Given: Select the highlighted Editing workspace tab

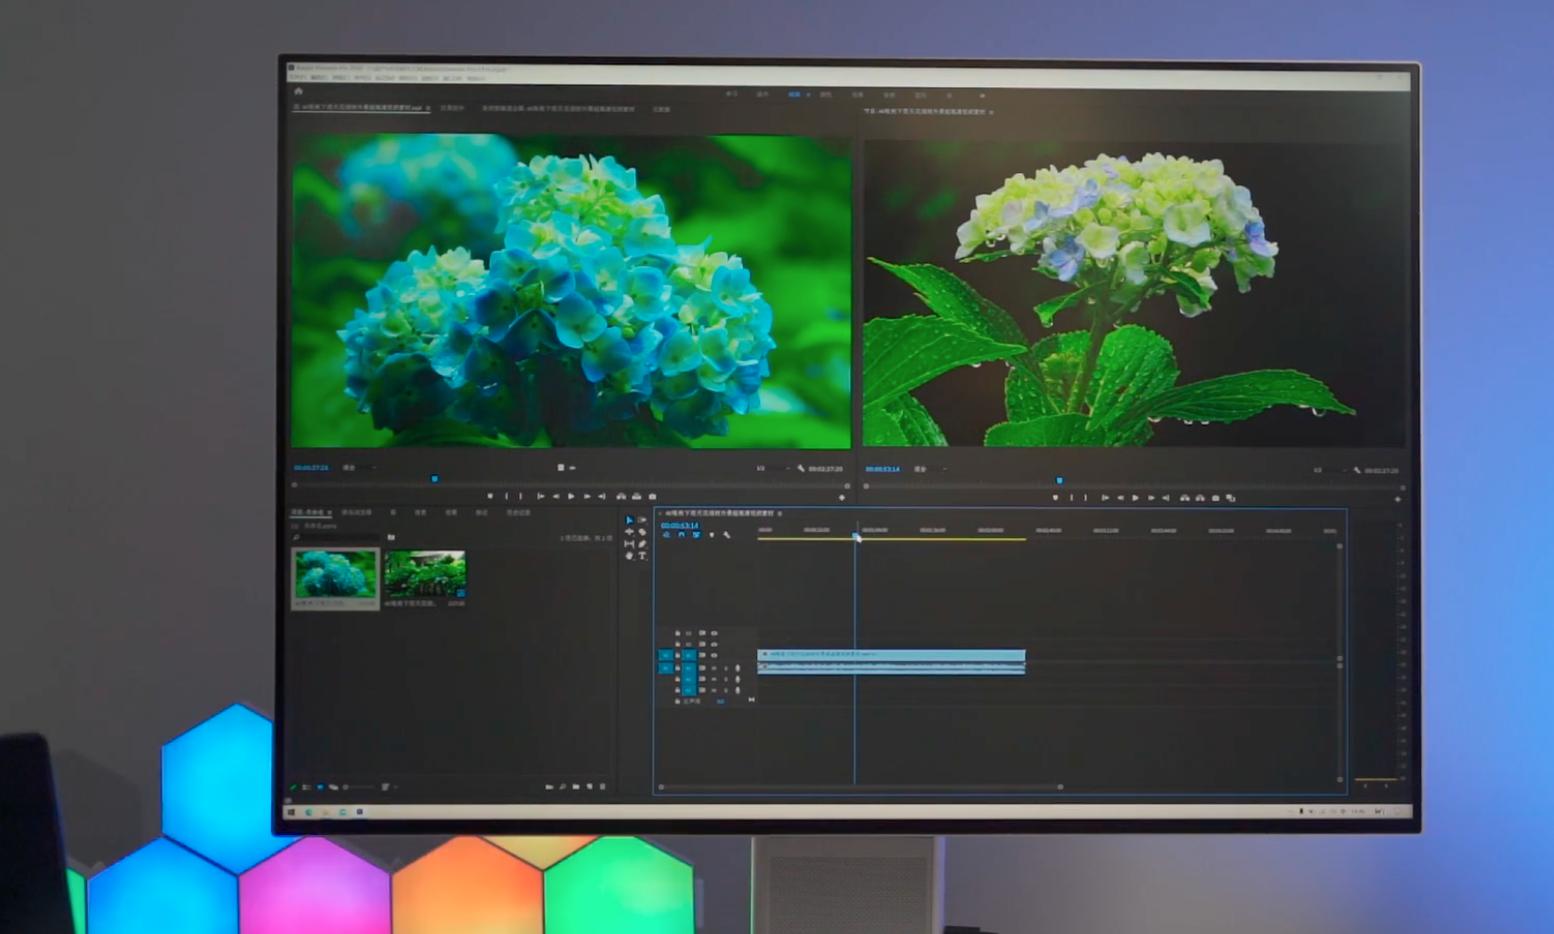Looking at the screenshot, I should coord(795,94).
